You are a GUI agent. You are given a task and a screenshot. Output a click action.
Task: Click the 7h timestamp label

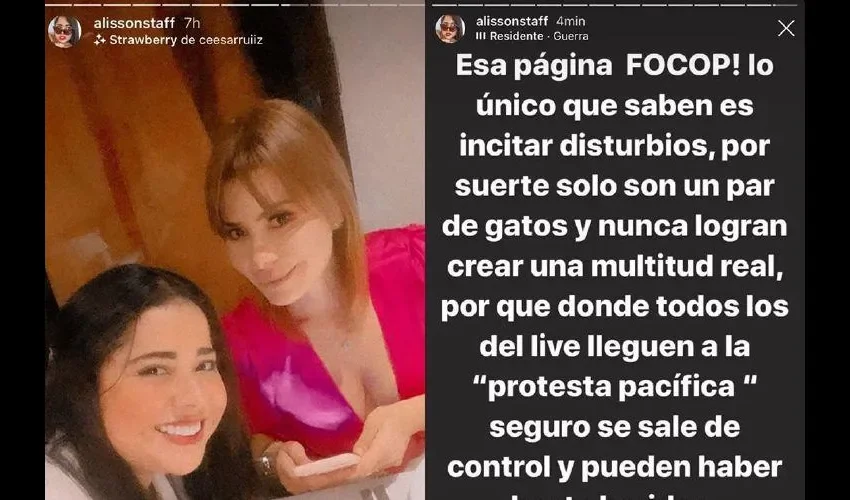(192, 23)
